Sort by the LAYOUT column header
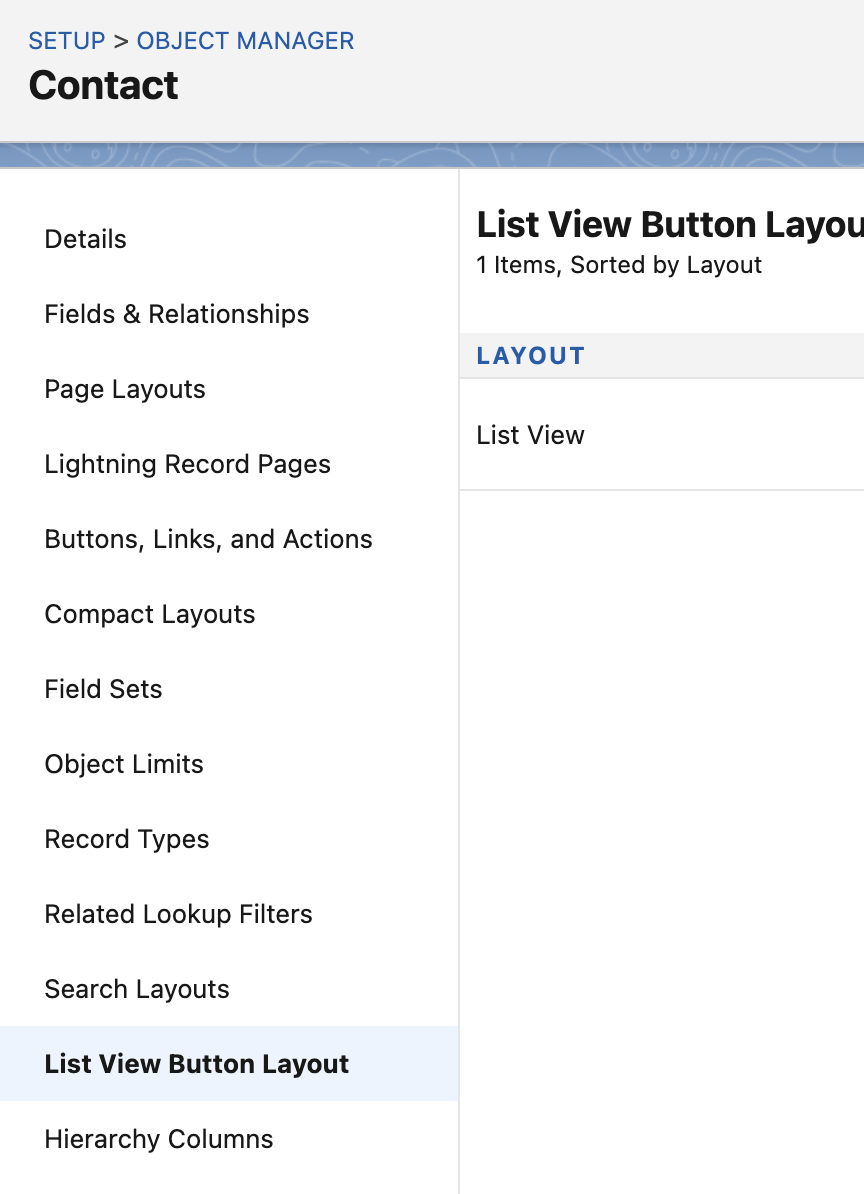Screen dimensions: 864x1194 pyautogui.click(x=531, y=356)
